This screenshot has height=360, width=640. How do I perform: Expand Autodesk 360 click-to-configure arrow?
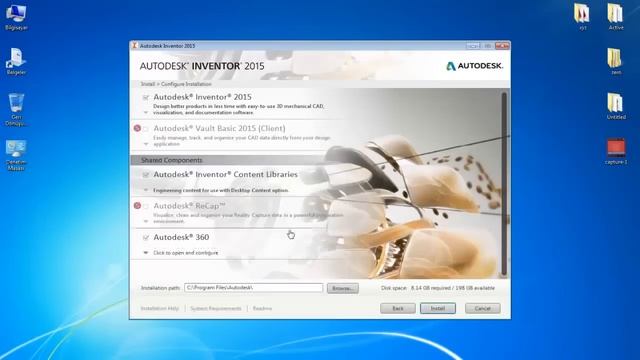click(146, 253)
